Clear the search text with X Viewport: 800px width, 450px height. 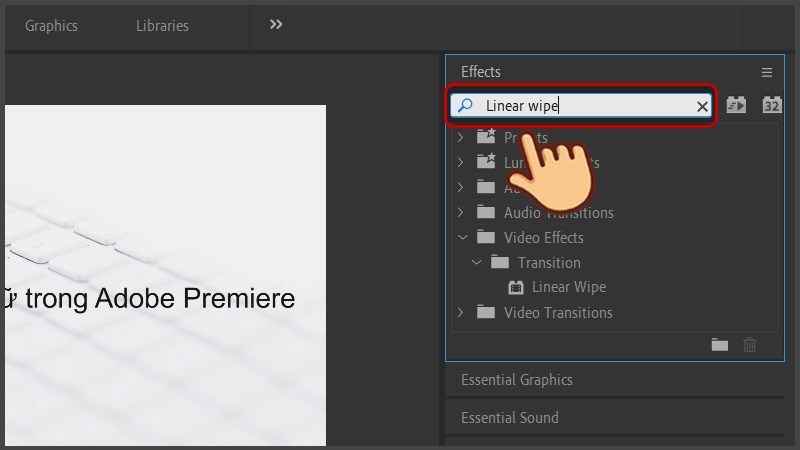tap(702, 106)
